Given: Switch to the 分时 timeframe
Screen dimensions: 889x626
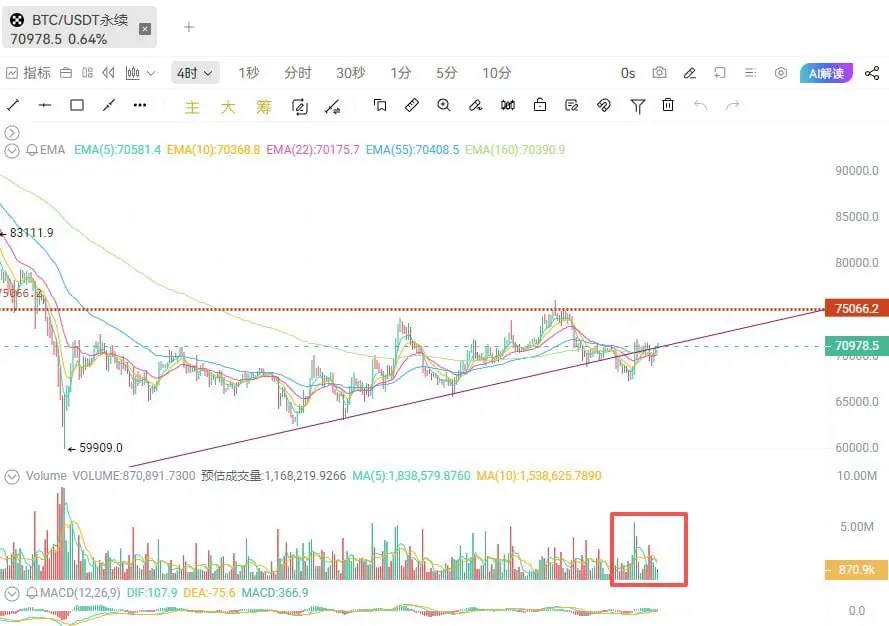Looking at the screenshot, I should click(x=298, y=73).
